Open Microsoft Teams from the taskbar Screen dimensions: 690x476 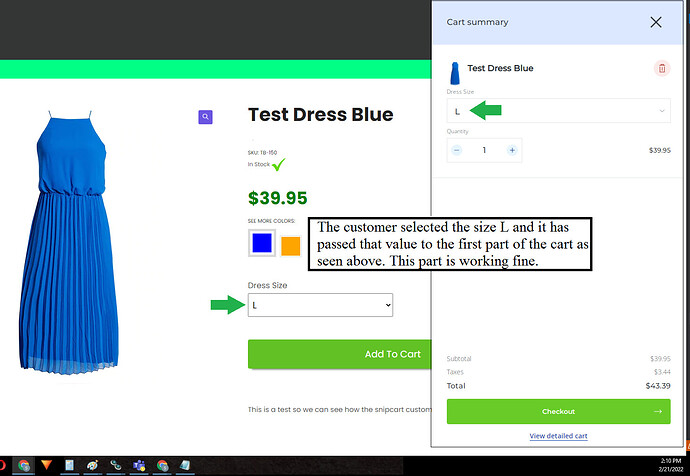tap(139, 465)
